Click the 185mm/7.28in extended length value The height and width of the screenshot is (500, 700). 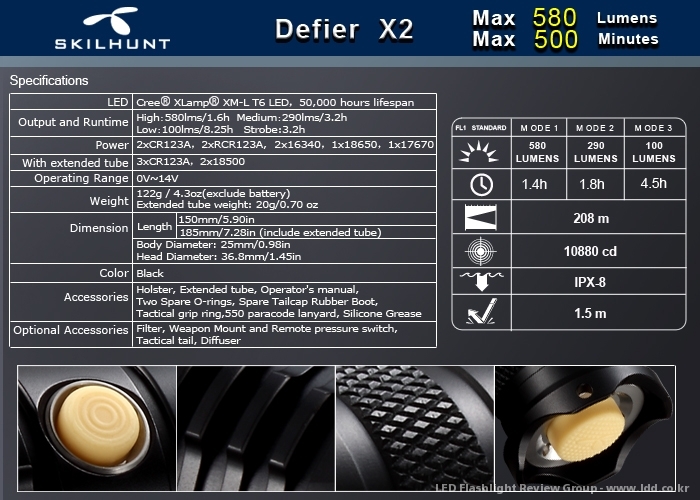click(x=280, y=232)
